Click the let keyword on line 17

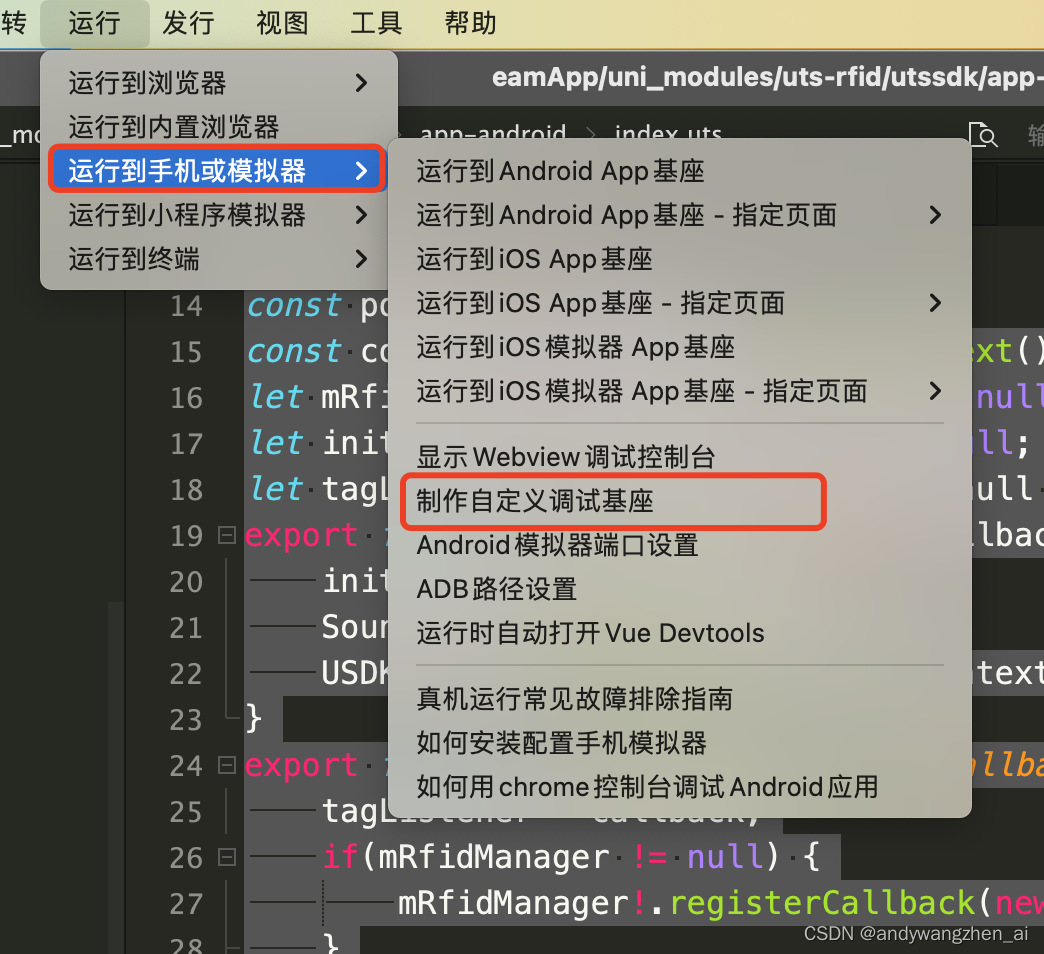[276, 443]
